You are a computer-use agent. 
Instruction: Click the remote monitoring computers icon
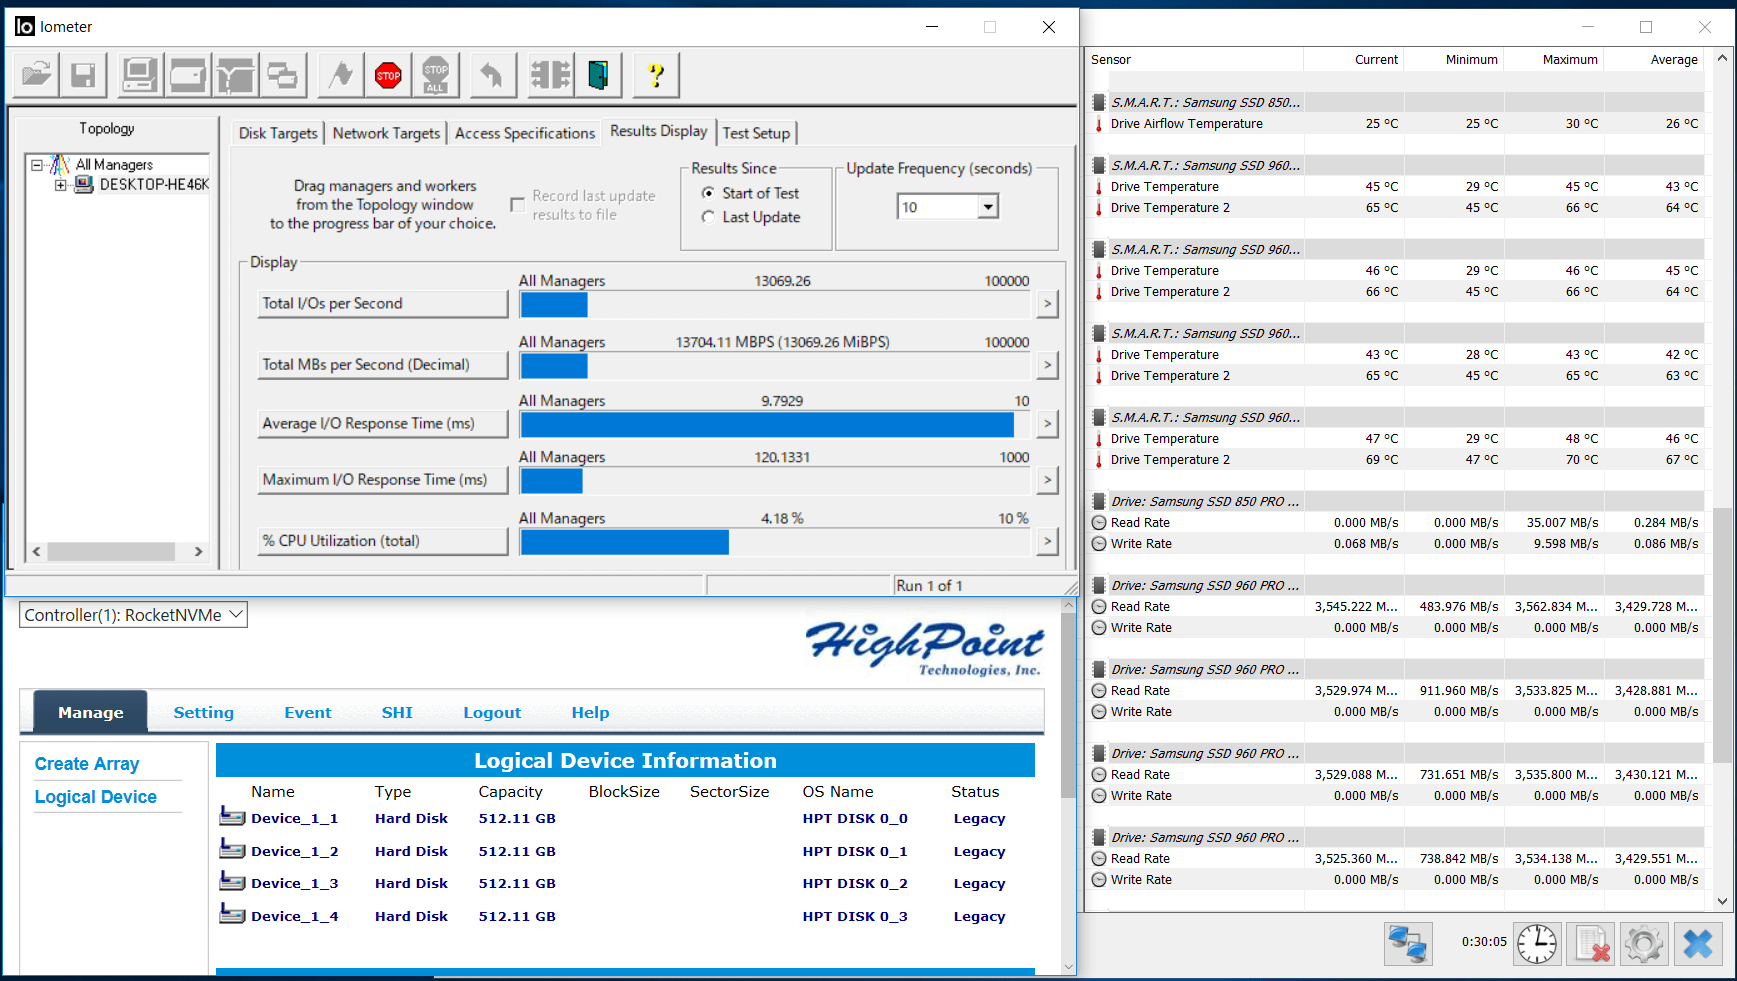pyautogui.click(x=1408, y=943)
